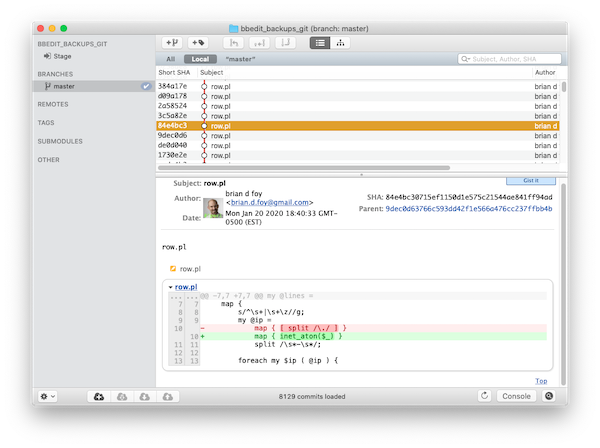Click the removed line with split
600x448 pixels.
pos(373,328)
